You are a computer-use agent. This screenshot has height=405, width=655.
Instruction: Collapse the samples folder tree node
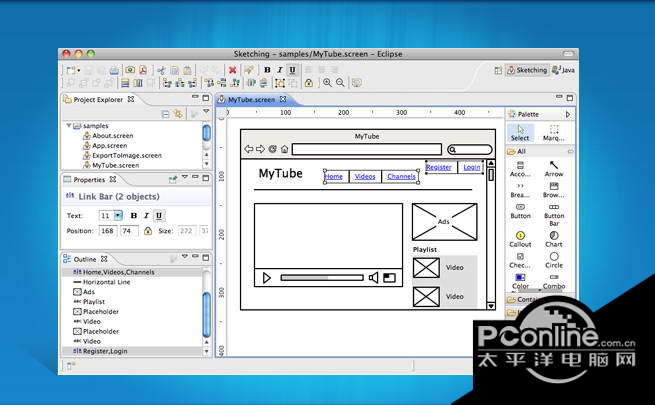pos(69,126)
